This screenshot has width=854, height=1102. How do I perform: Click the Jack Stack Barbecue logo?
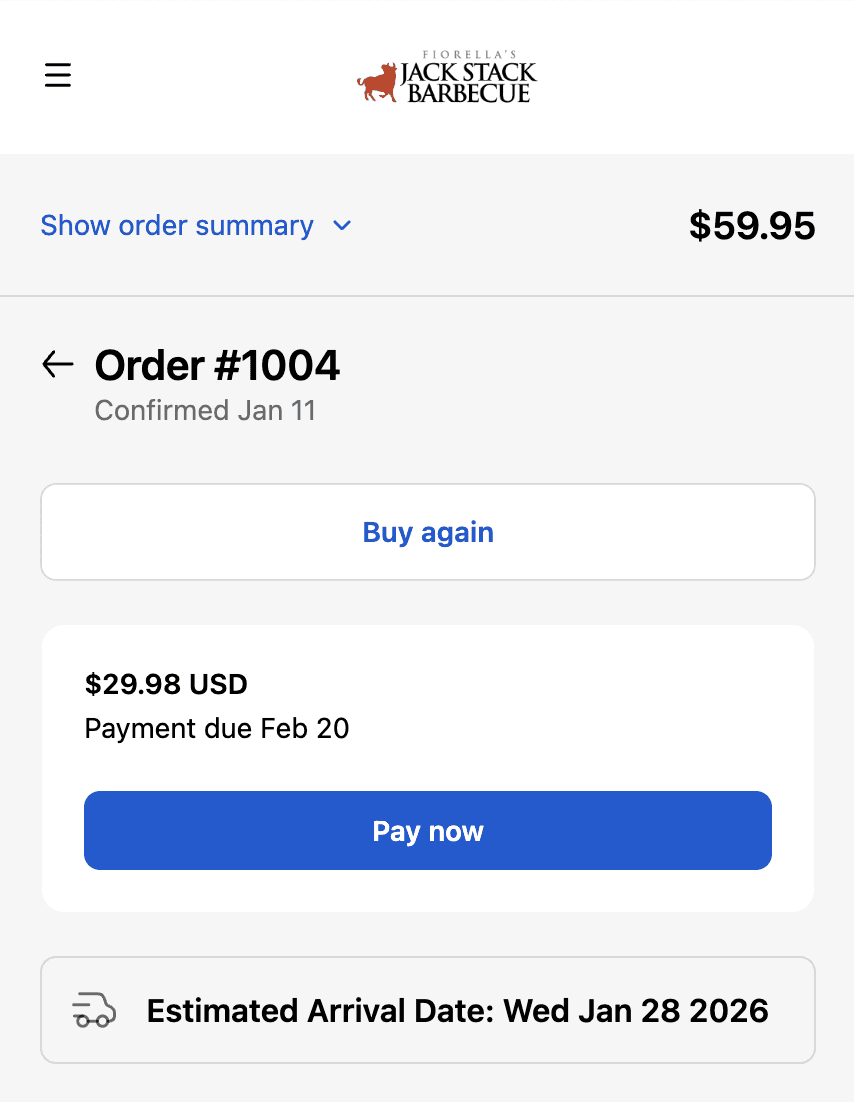tap(446, 77)
